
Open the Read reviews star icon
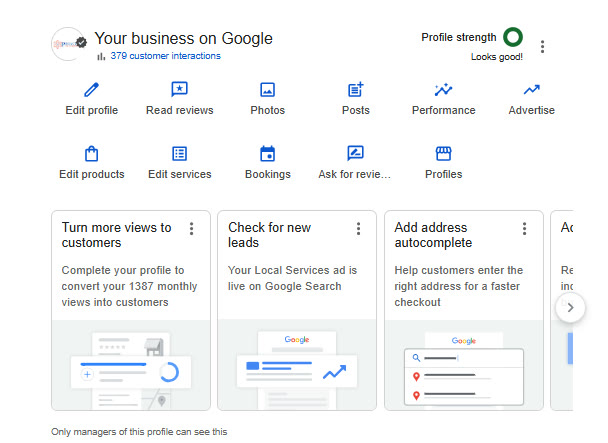click(x=180, y=89)
